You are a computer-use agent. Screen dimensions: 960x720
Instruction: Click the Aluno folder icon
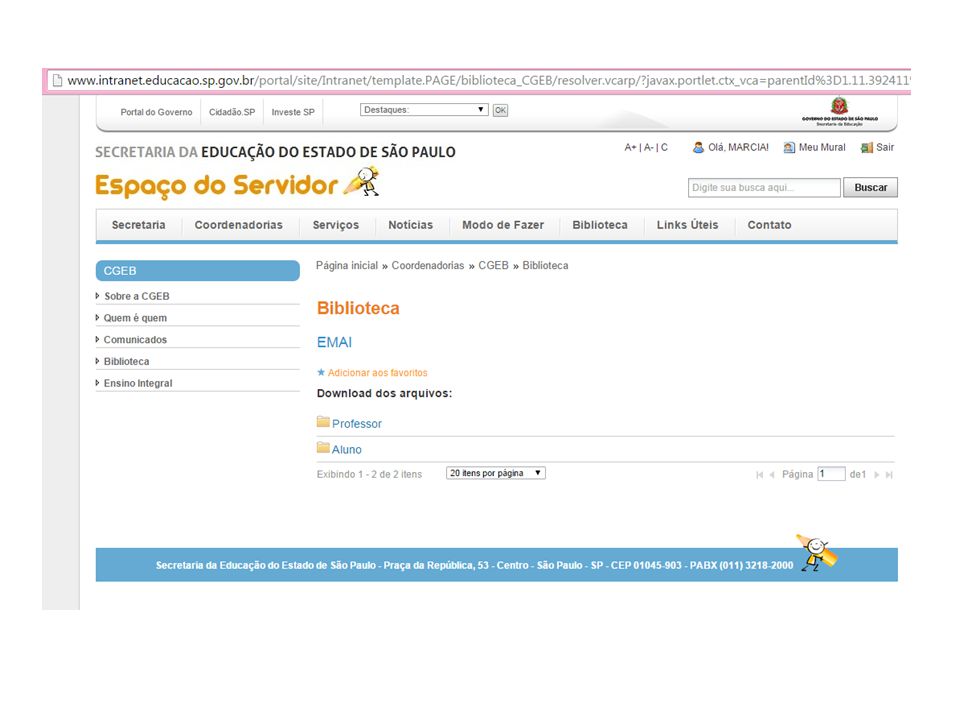click(x=323, y=447)
